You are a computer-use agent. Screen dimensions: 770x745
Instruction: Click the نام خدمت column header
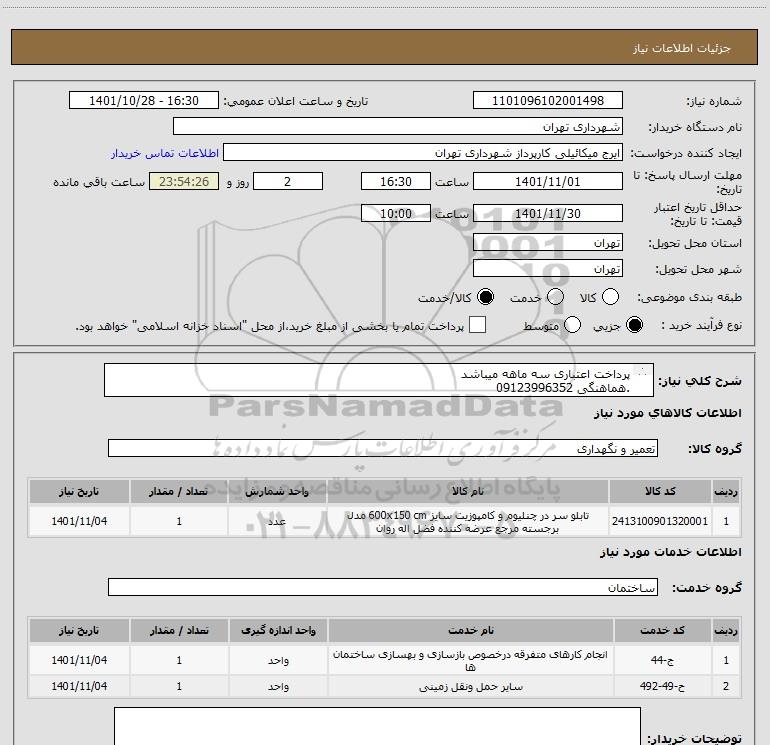tap(470, 630)
